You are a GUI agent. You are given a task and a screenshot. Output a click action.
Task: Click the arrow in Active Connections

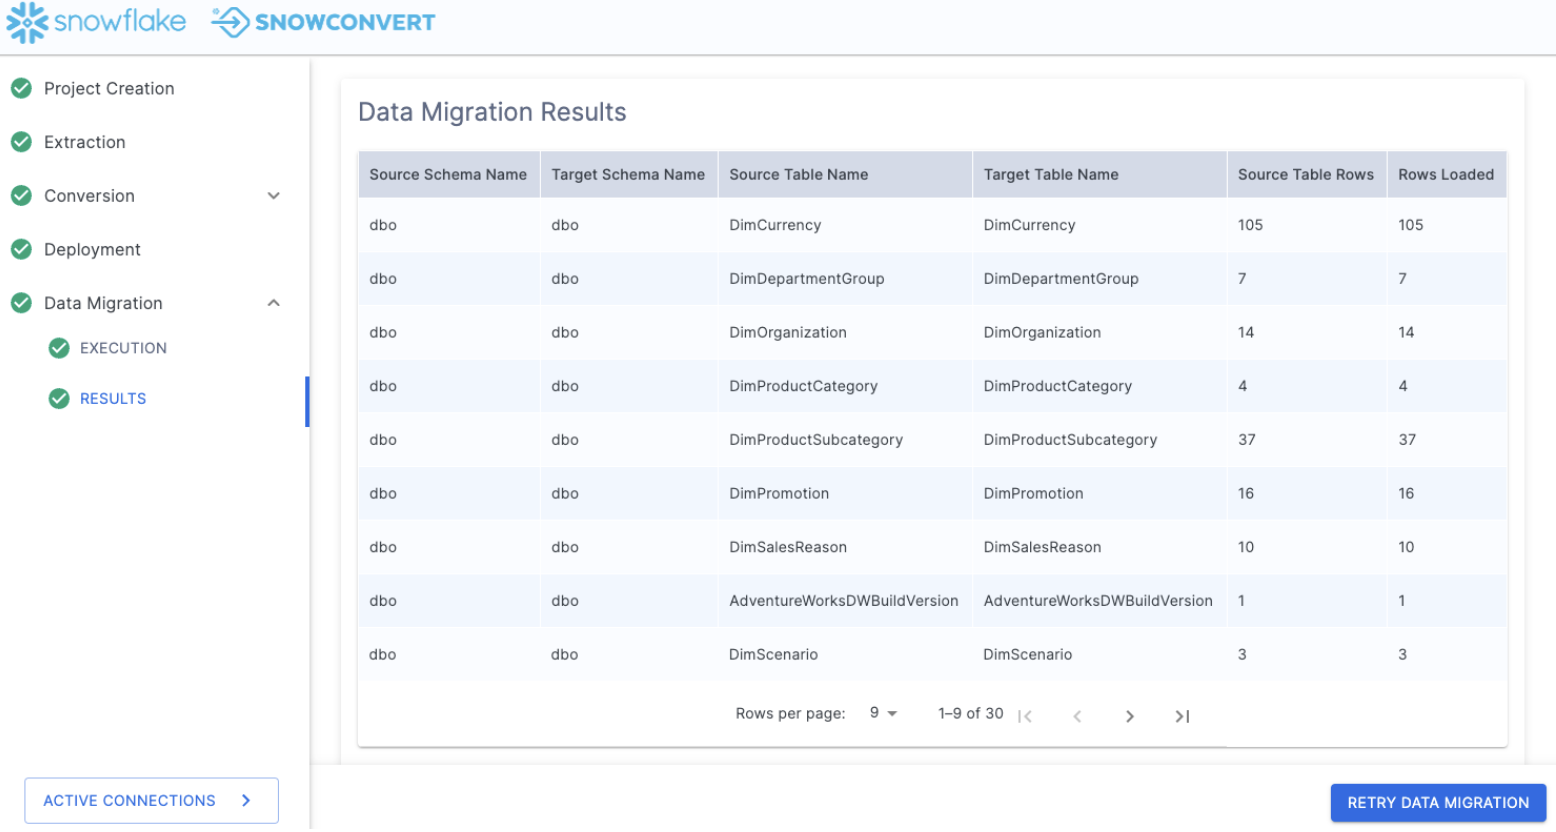(246, 801)
